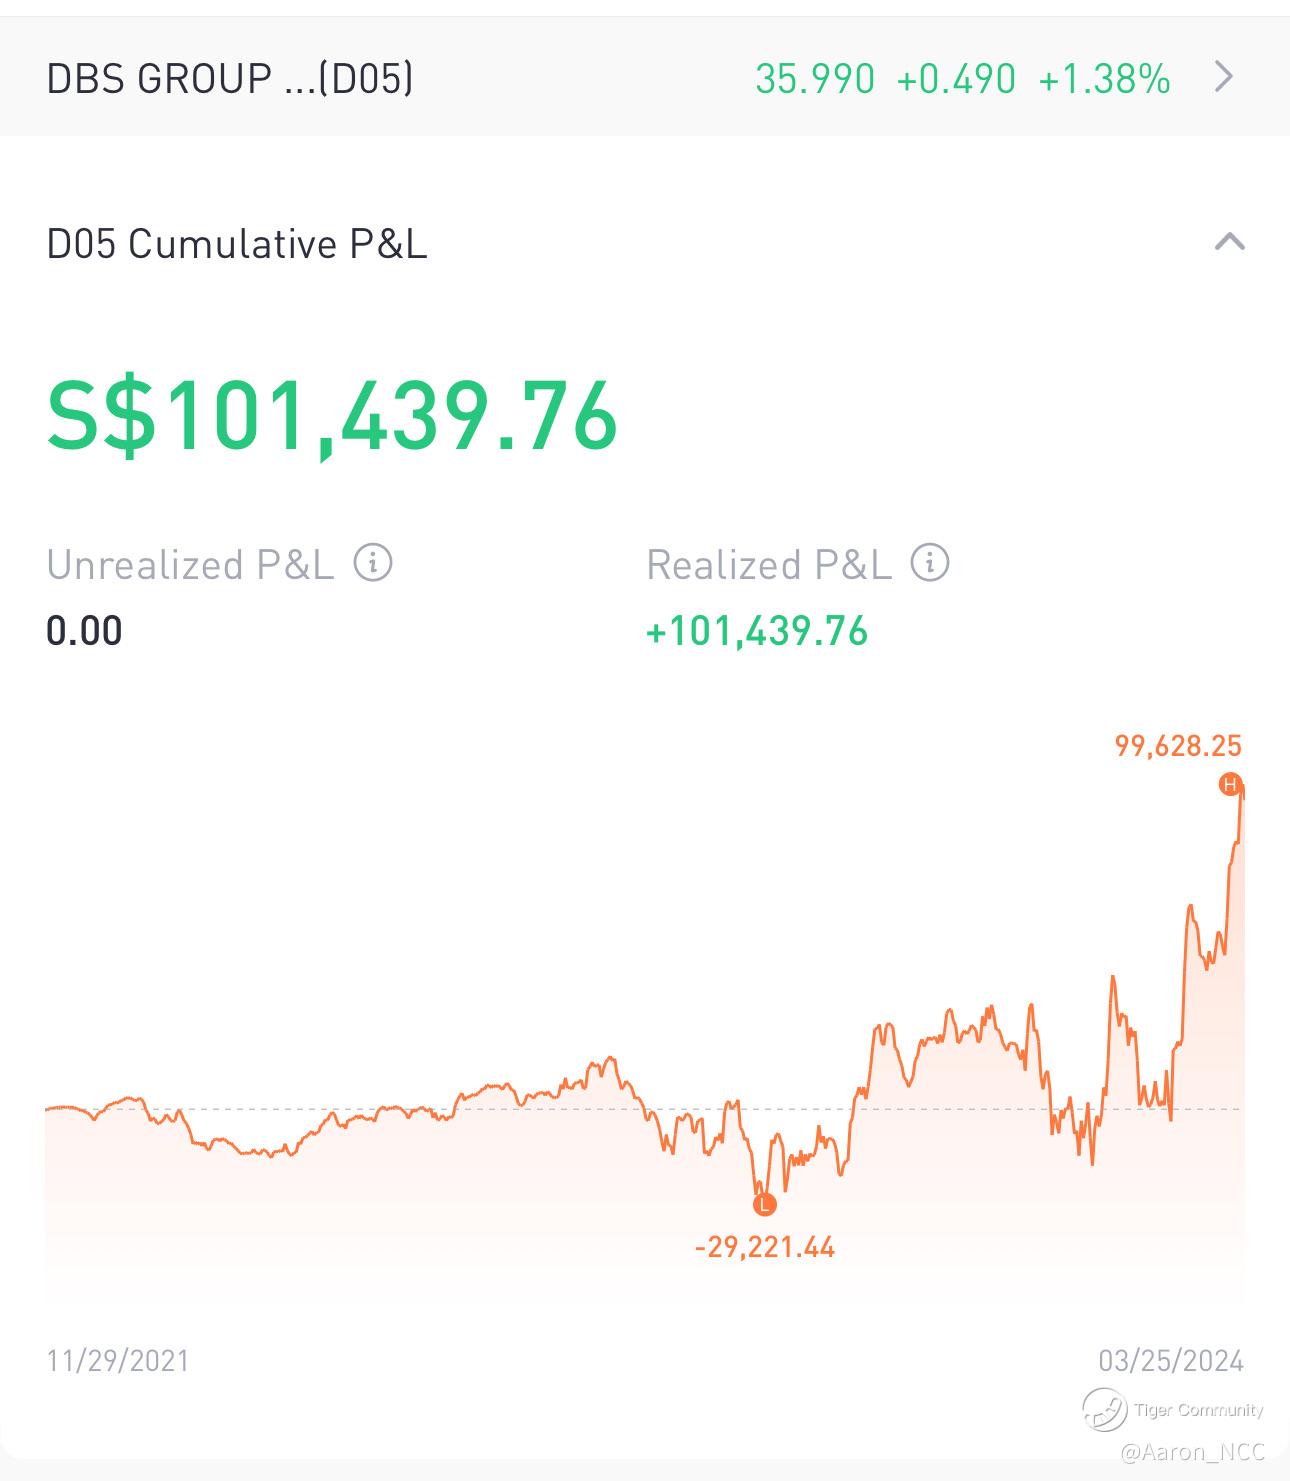Tap the 35.990 stock price
This screenshot has height=1481, width=1290.
pos(815,79)
